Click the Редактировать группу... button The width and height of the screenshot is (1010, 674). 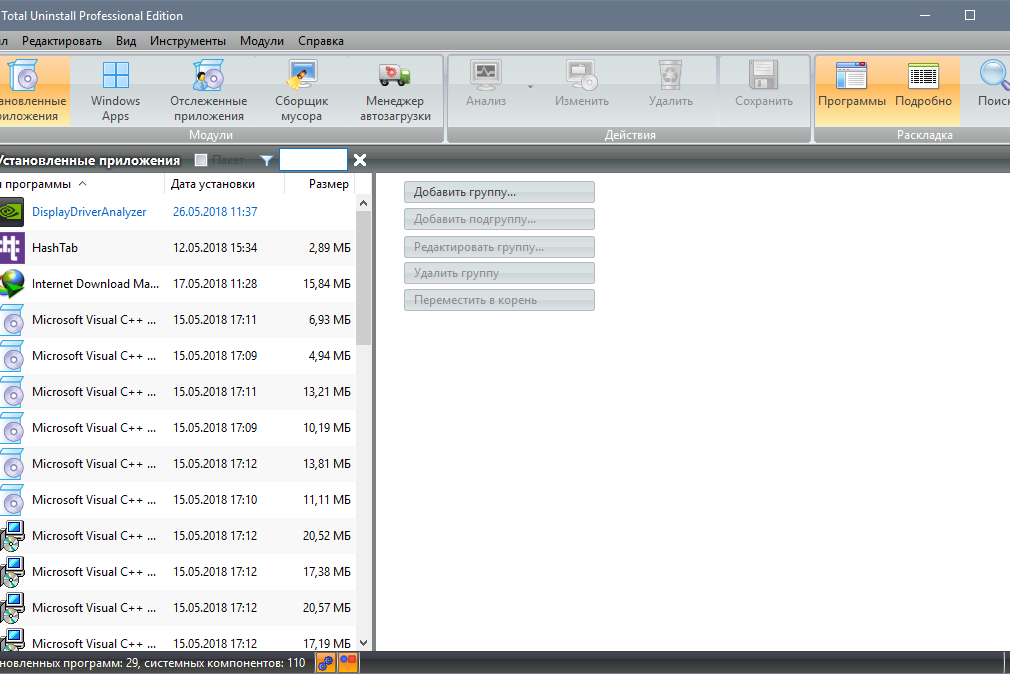499,247
